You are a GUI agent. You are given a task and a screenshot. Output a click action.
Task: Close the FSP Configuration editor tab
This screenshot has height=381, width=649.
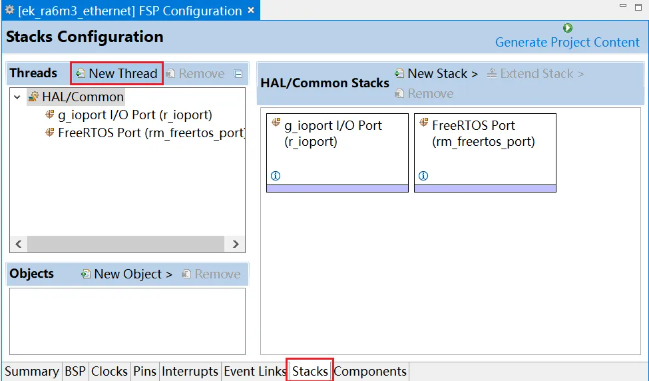click(251, 10)
